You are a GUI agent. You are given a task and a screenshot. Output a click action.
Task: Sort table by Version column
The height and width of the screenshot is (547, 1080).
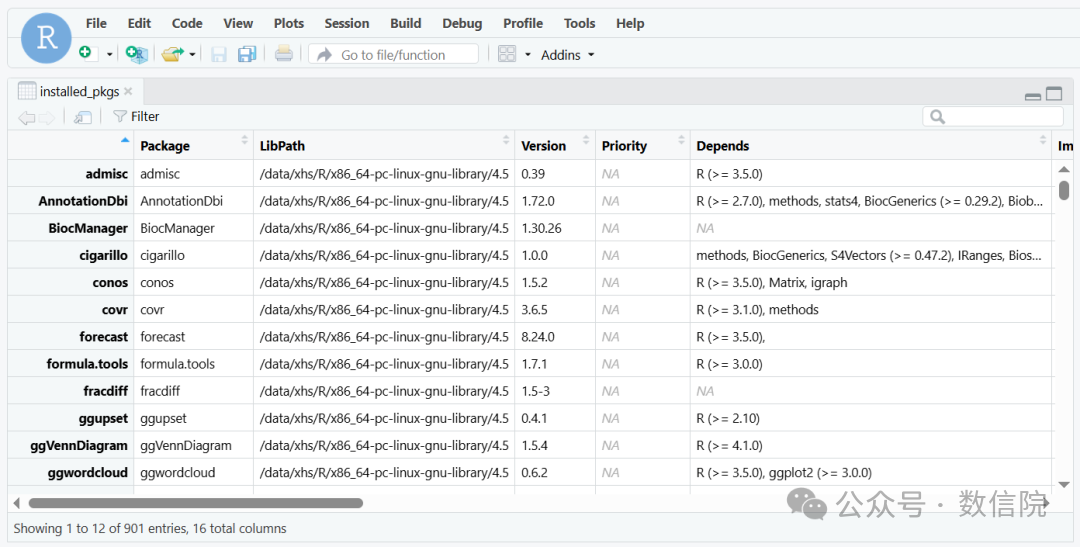(x=554, y=146)
